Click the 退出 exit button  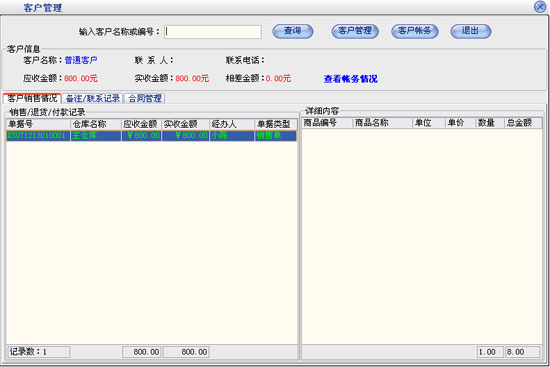click(x=470, y=31)
